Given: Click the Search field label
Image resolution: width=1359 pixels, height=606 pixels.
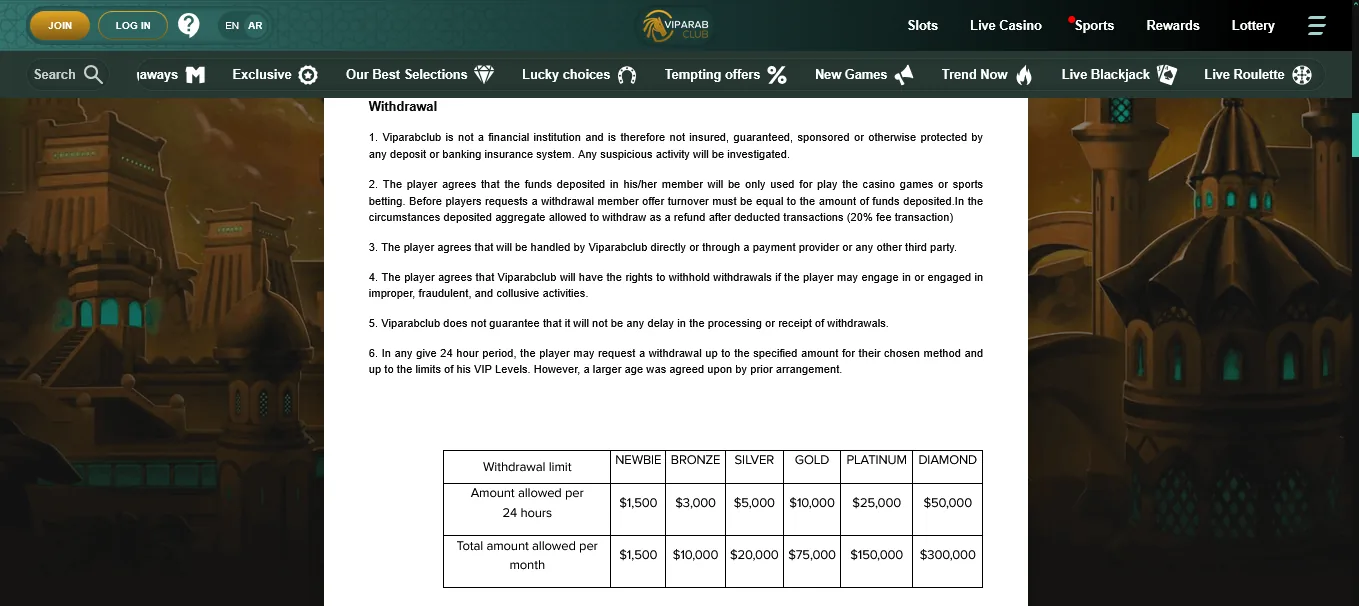Looking at the screenshot, I should (x=55, y=74).
